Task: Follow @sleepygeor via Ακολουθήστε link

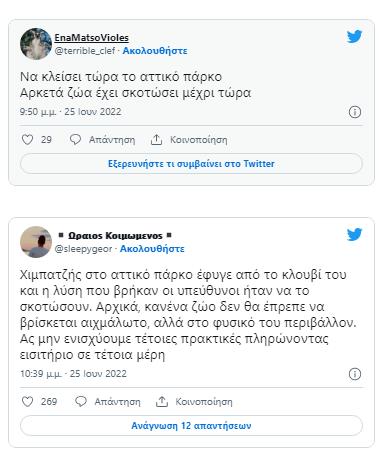Action: coord(152,249)
